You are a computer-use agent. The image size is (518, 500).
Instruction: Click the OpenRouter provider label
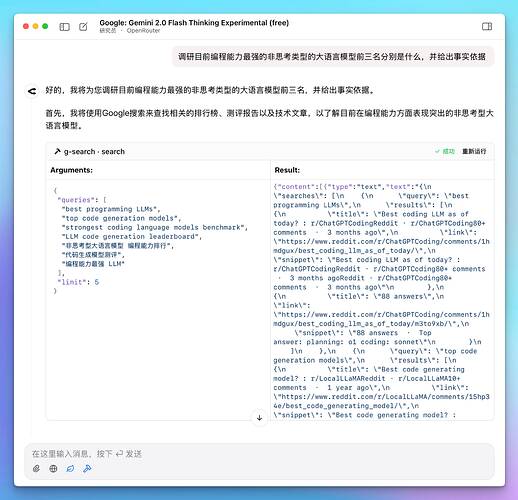click(x=143, y=31)
